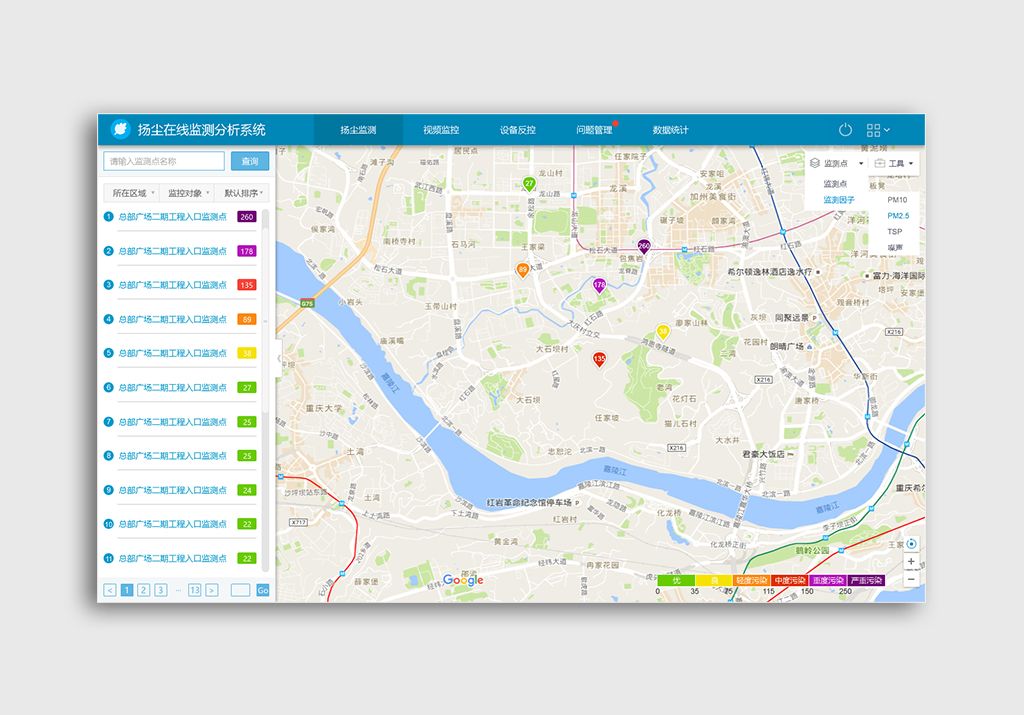Click the map zoom in plus button
Viewport: 1024px width, 715px height.
point(910,562)
